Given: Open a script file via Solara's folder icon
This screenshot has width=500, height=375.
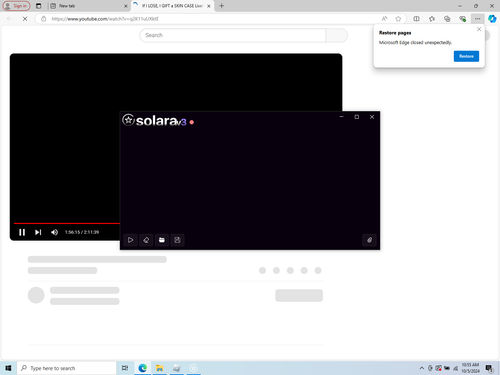Looking at the screenshot, I should pyautogui.click(x=162, y=240).
